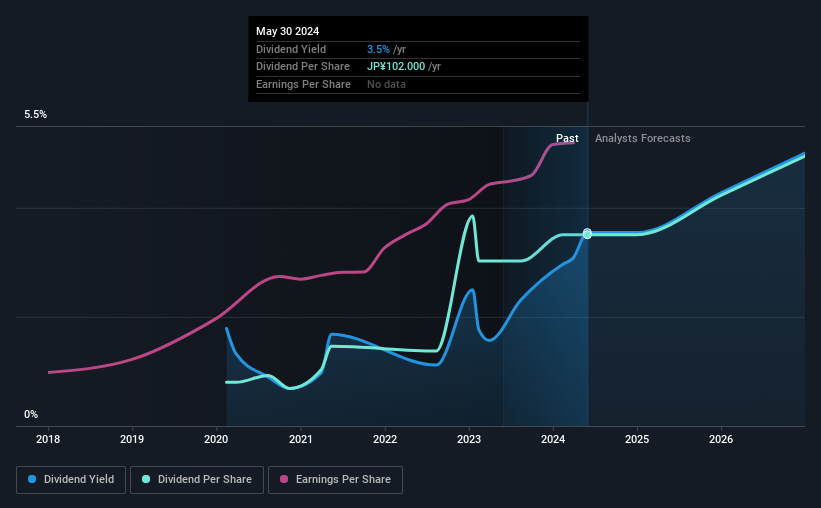Click the May 30 2024 data point marker

[587, 234]
